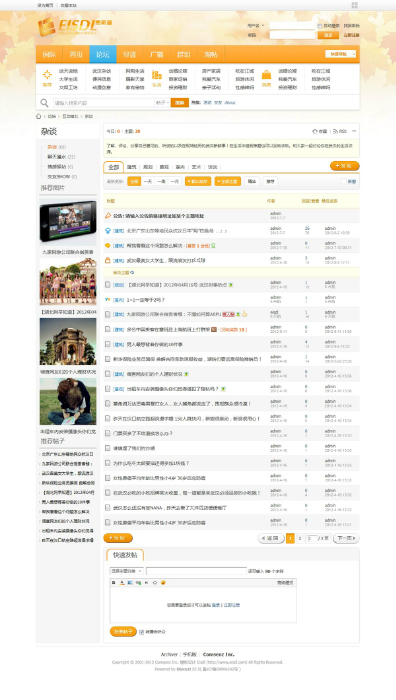This screenshot has height=700, width=396.
Task: Click the orange bubble icon on third thread
Action: pos(108,246)
